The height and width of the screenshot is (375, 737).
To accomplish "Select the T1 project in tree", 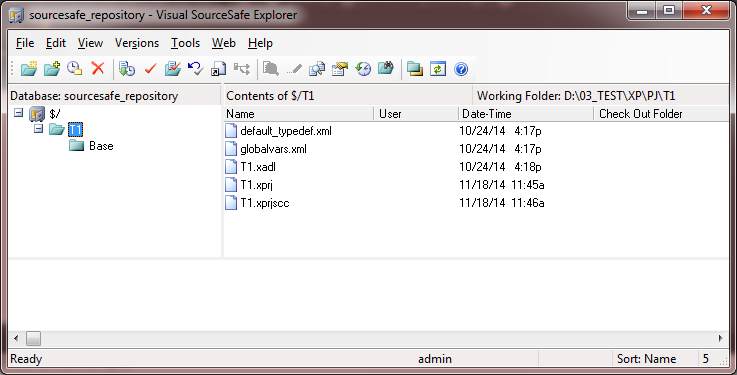I will point(75,129).
